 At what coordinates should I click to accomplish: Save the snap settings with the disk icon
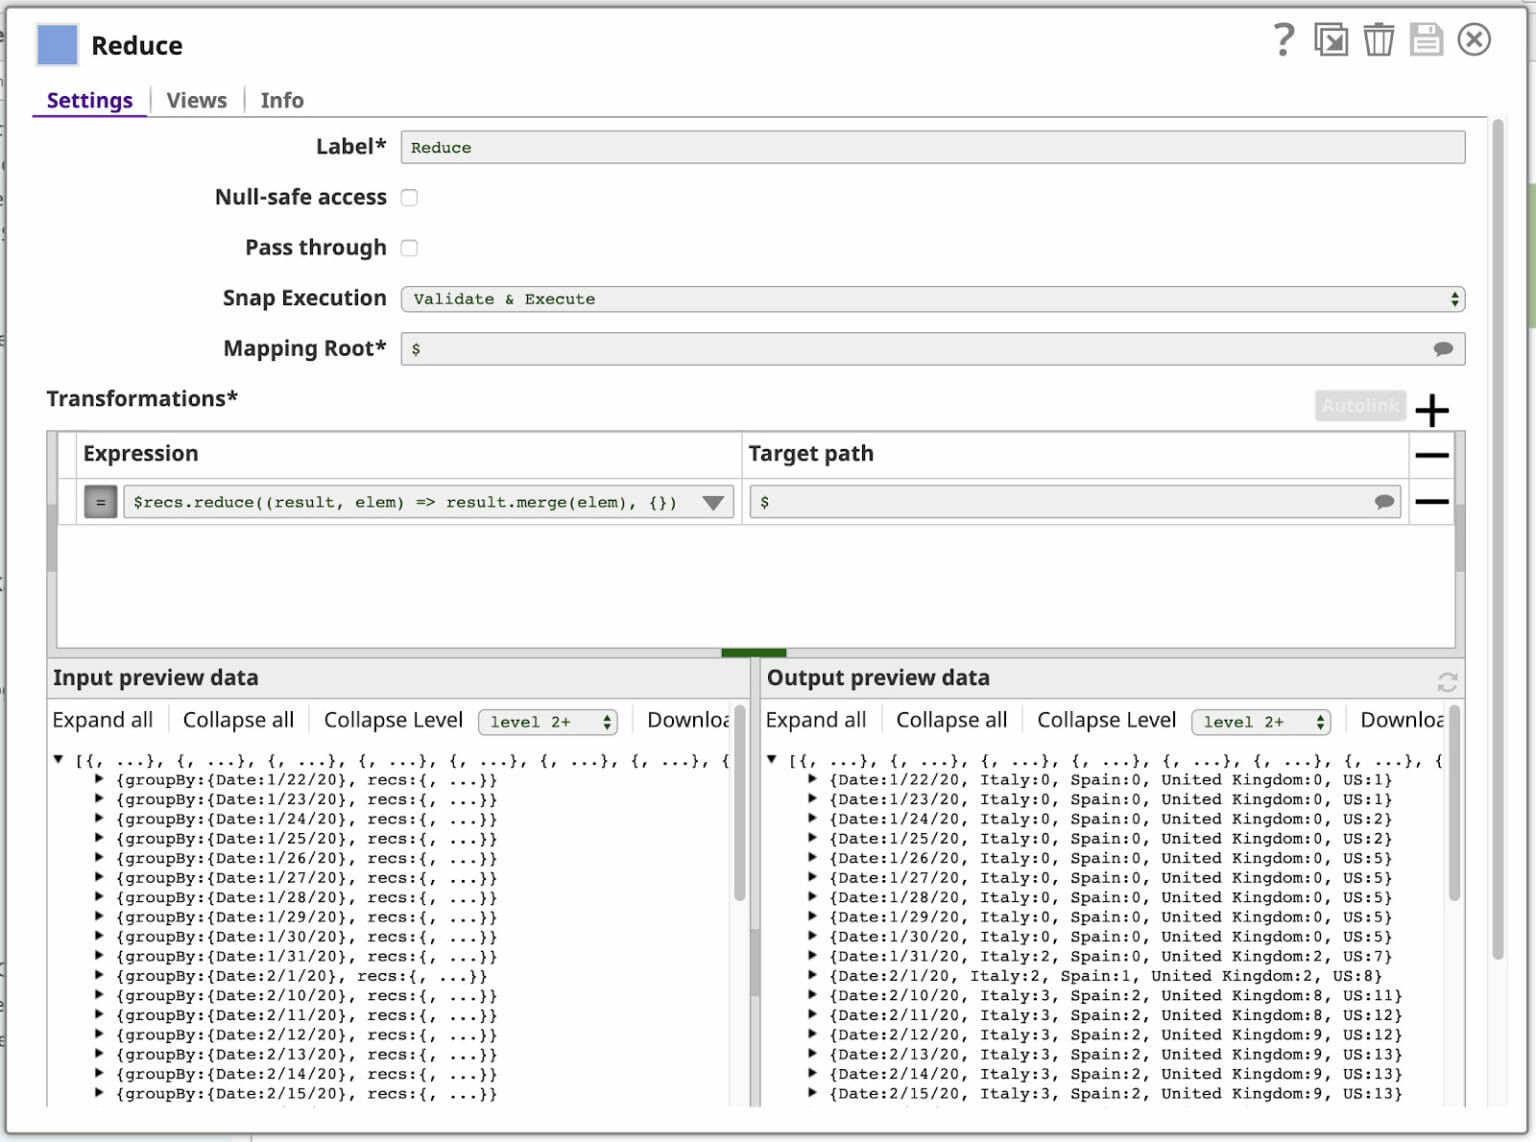tap(1427, 40)
